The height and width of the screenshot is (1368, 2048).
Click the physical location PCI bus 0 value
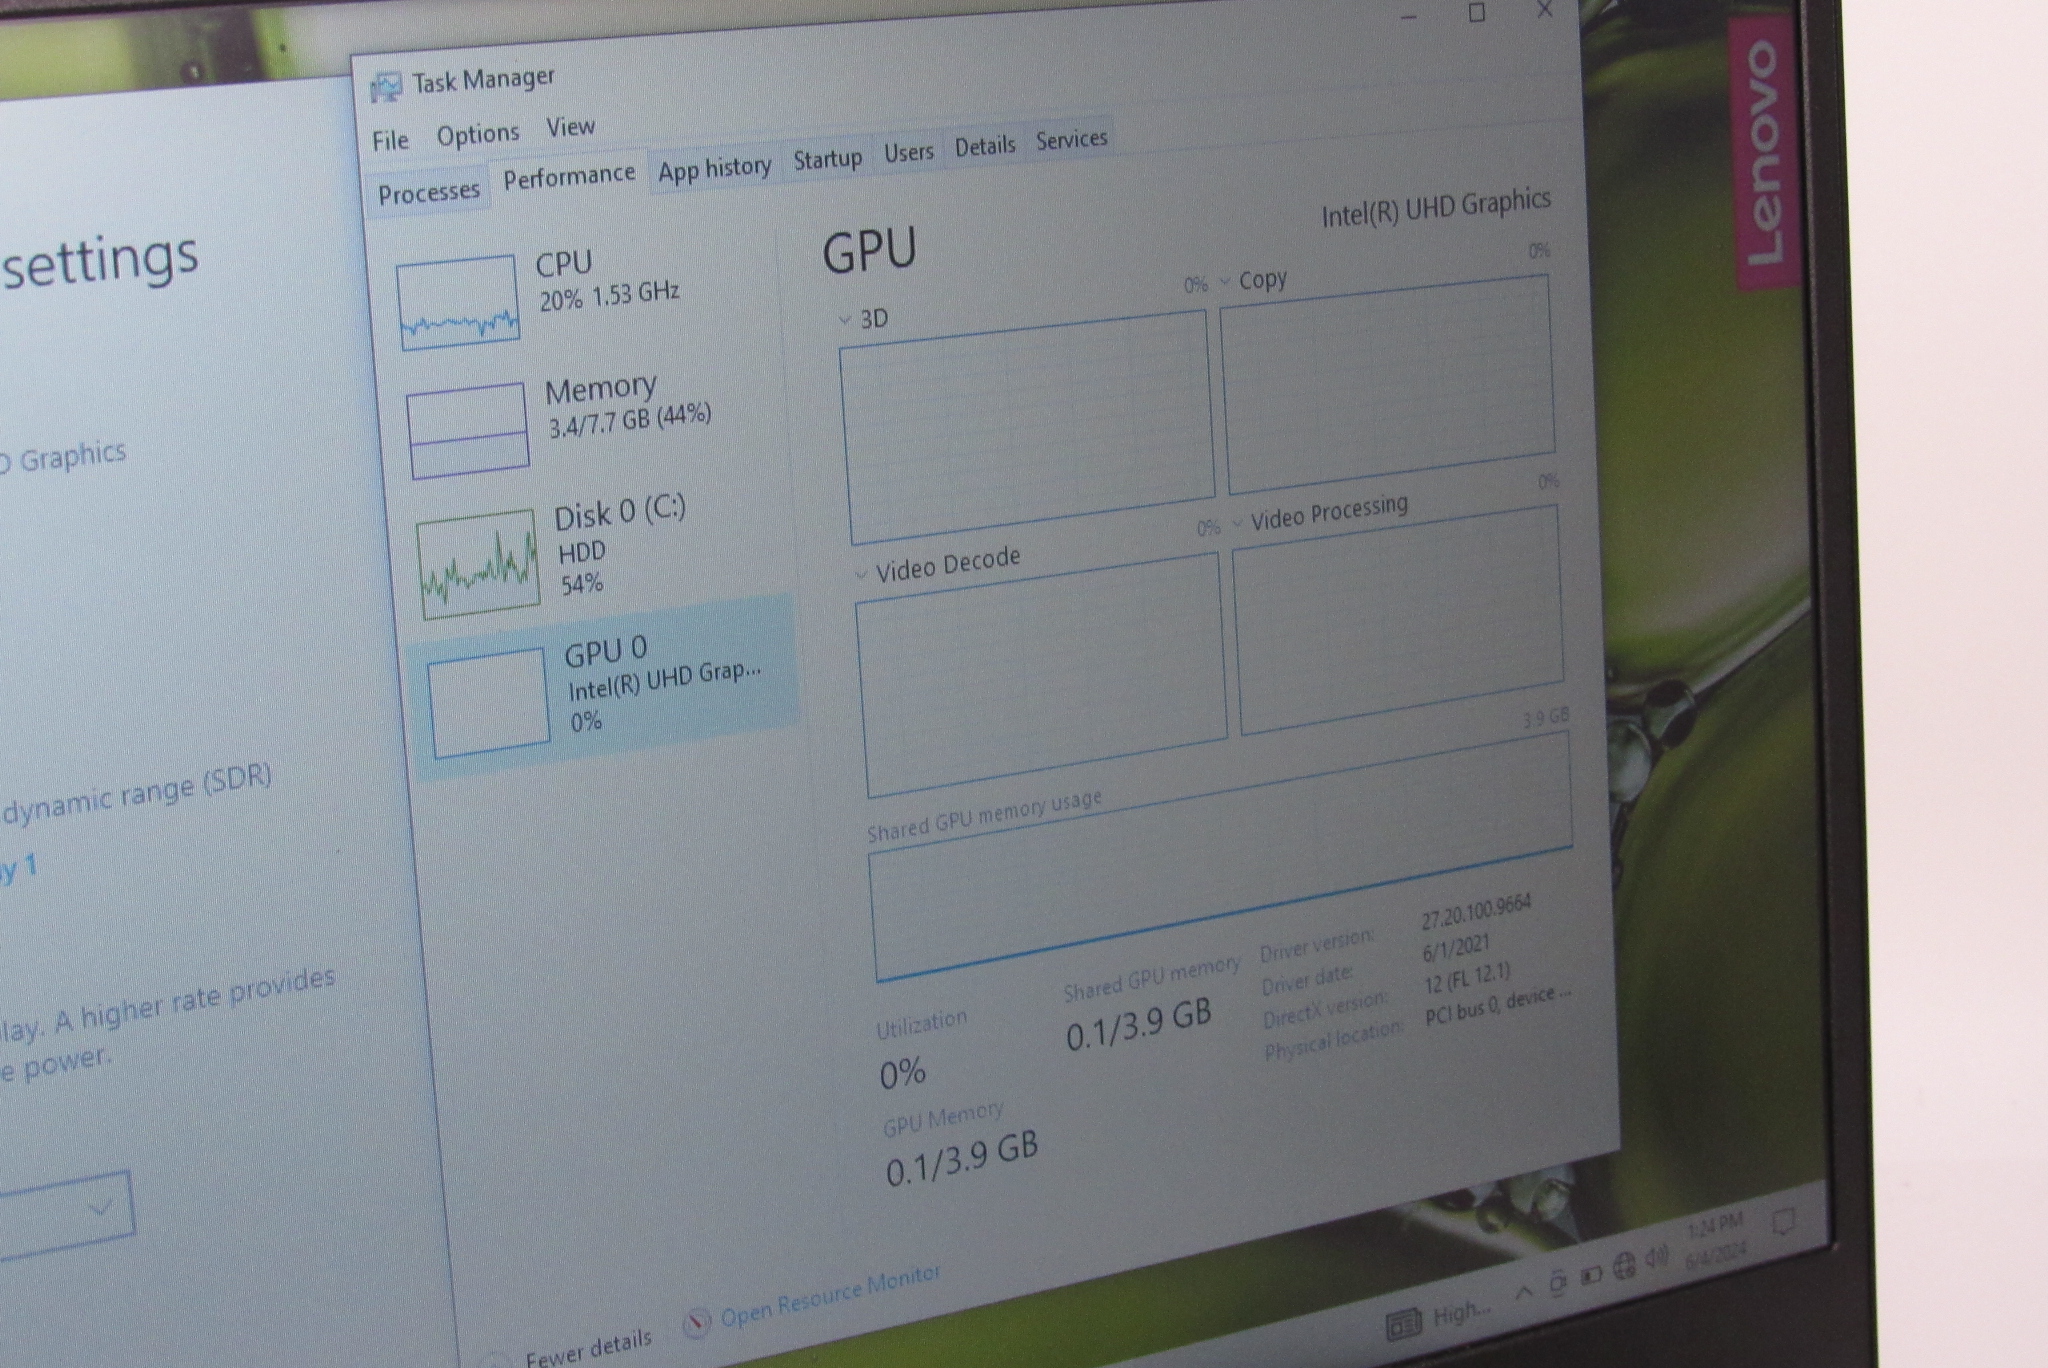point(1497,1005)
